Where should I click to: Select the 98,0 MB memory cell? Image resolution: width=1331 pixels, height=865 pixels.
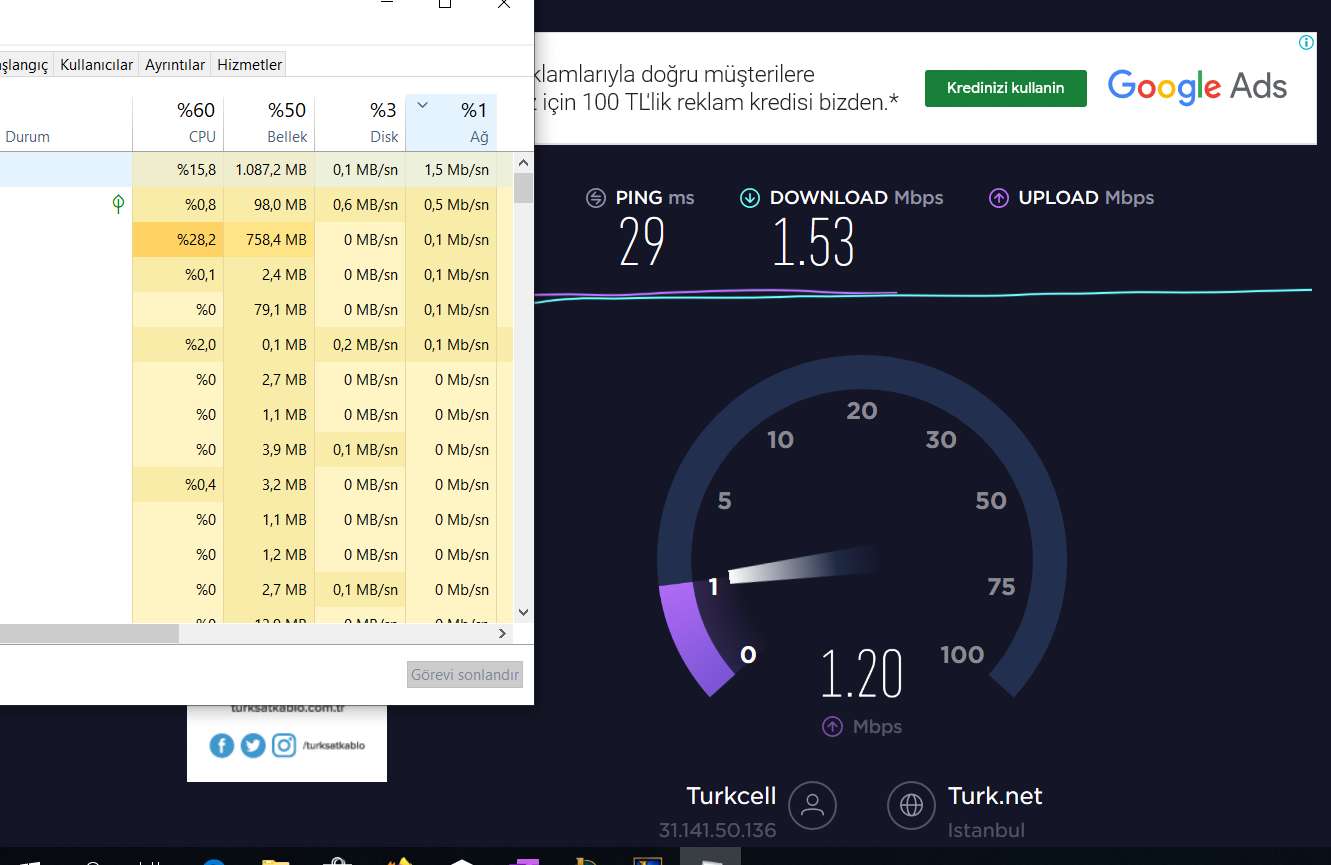click(269, 205)
